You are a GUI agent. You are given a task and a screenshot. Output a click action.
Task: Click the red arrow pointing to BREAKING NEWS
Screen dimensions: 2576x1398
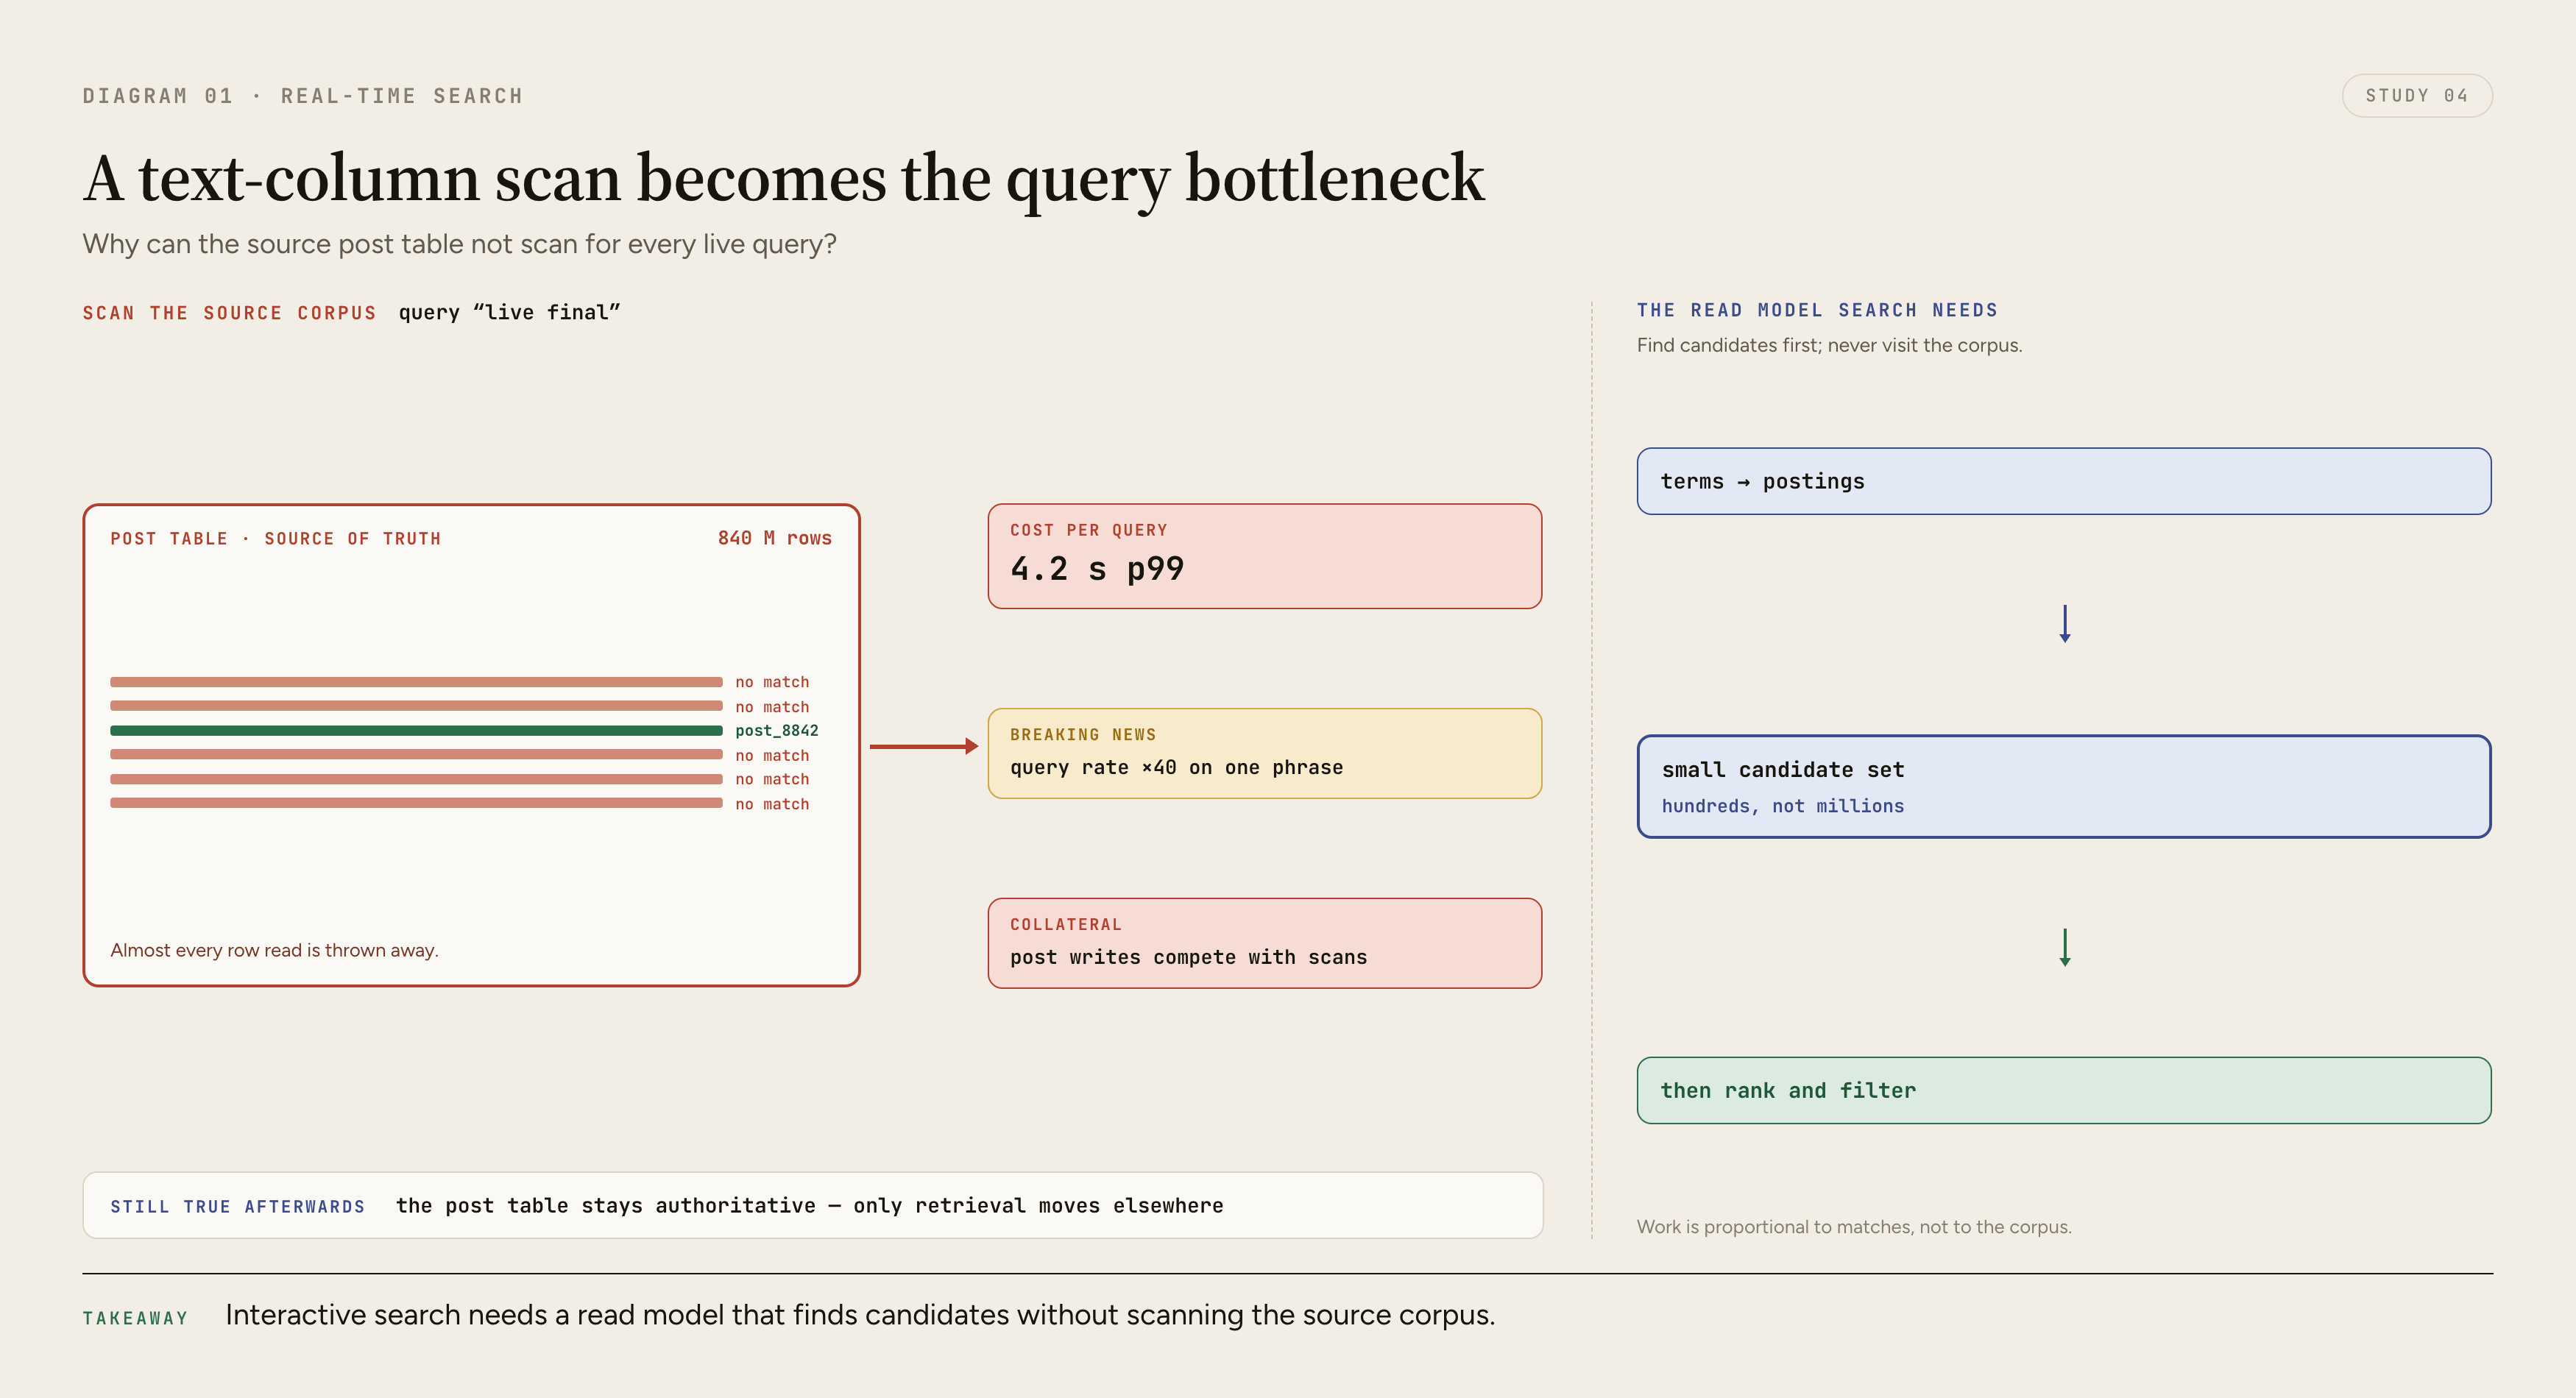click(924, 746)
